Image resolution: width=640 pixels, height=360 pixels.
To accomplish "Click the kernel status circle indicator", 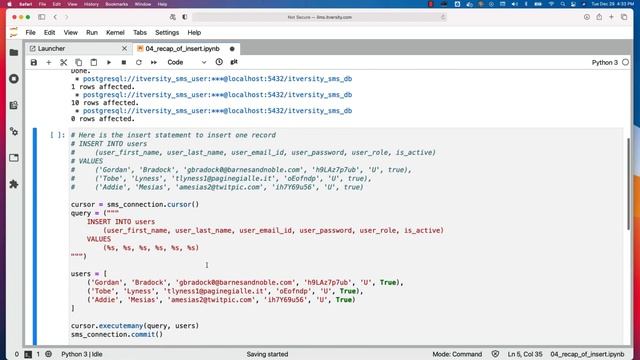I will point(625,62).
